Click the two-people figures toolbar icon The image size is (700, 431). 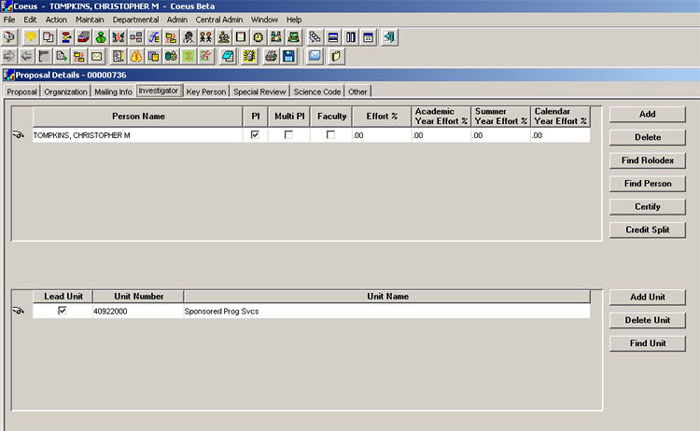tap(206, 37)
